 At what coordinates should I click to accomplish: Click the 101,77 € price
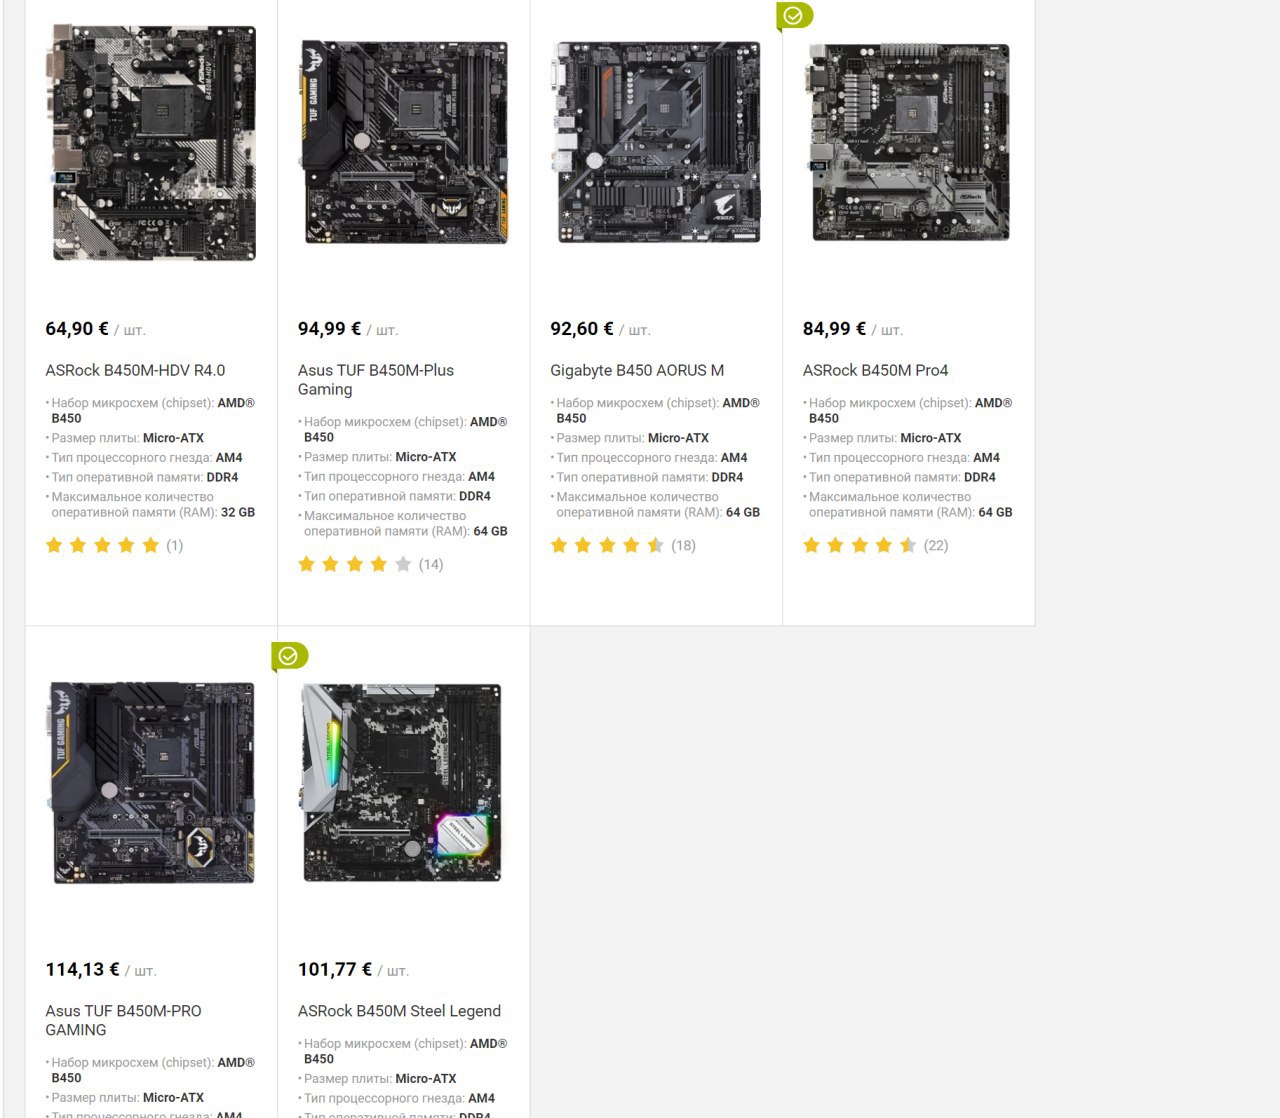tap(335, 970)
